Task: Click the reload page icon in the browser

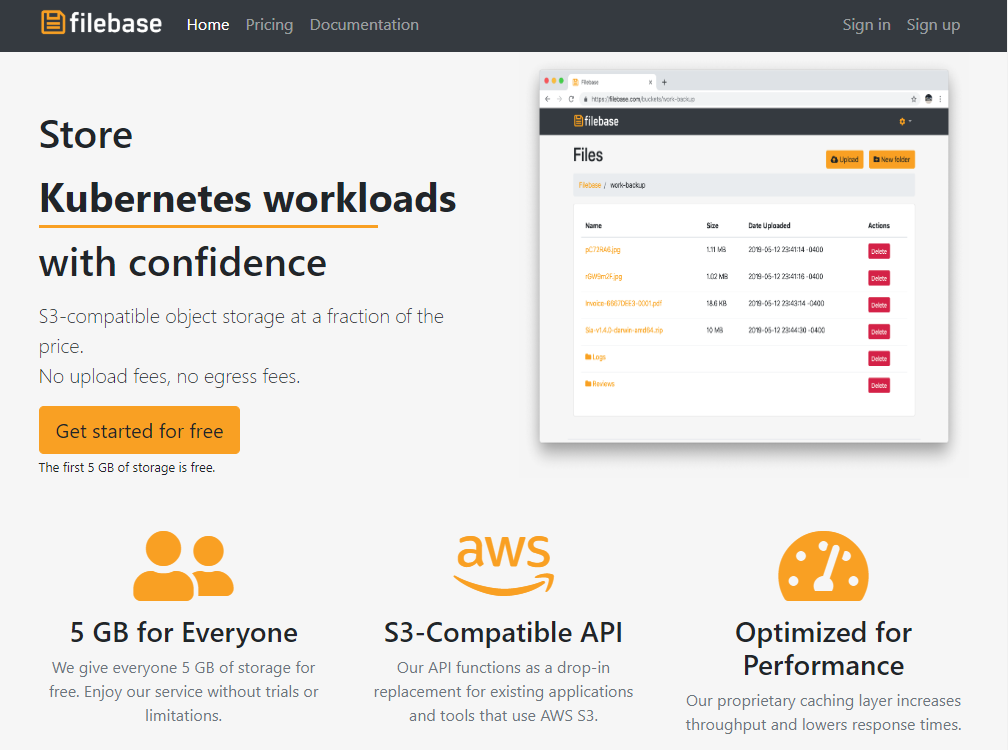Action: pos(571,99)
